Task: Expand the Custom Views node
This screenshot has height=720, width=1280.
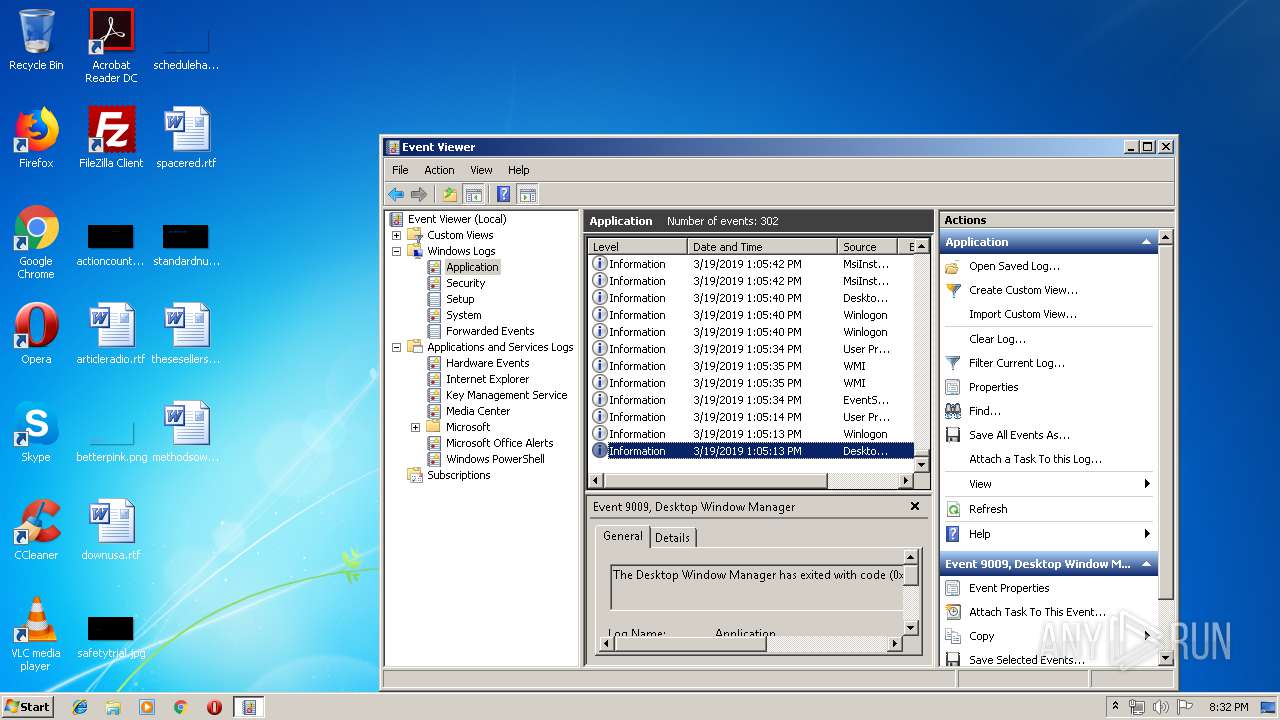Action: [x=396, y=235]
